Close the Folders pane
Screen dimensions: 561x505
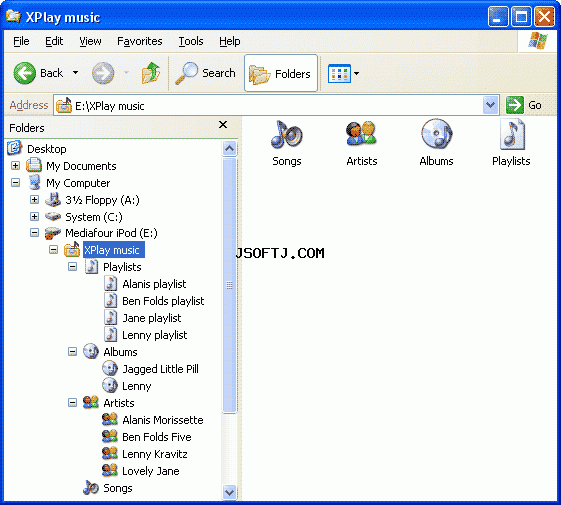click(223, 125)
